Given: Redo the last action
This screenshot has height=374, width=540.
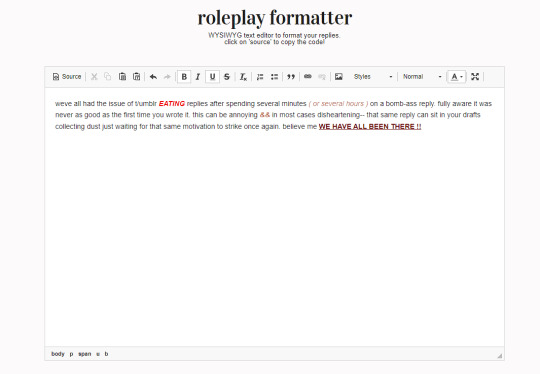Looking at the screenshot, I should [x=167, y=76].
